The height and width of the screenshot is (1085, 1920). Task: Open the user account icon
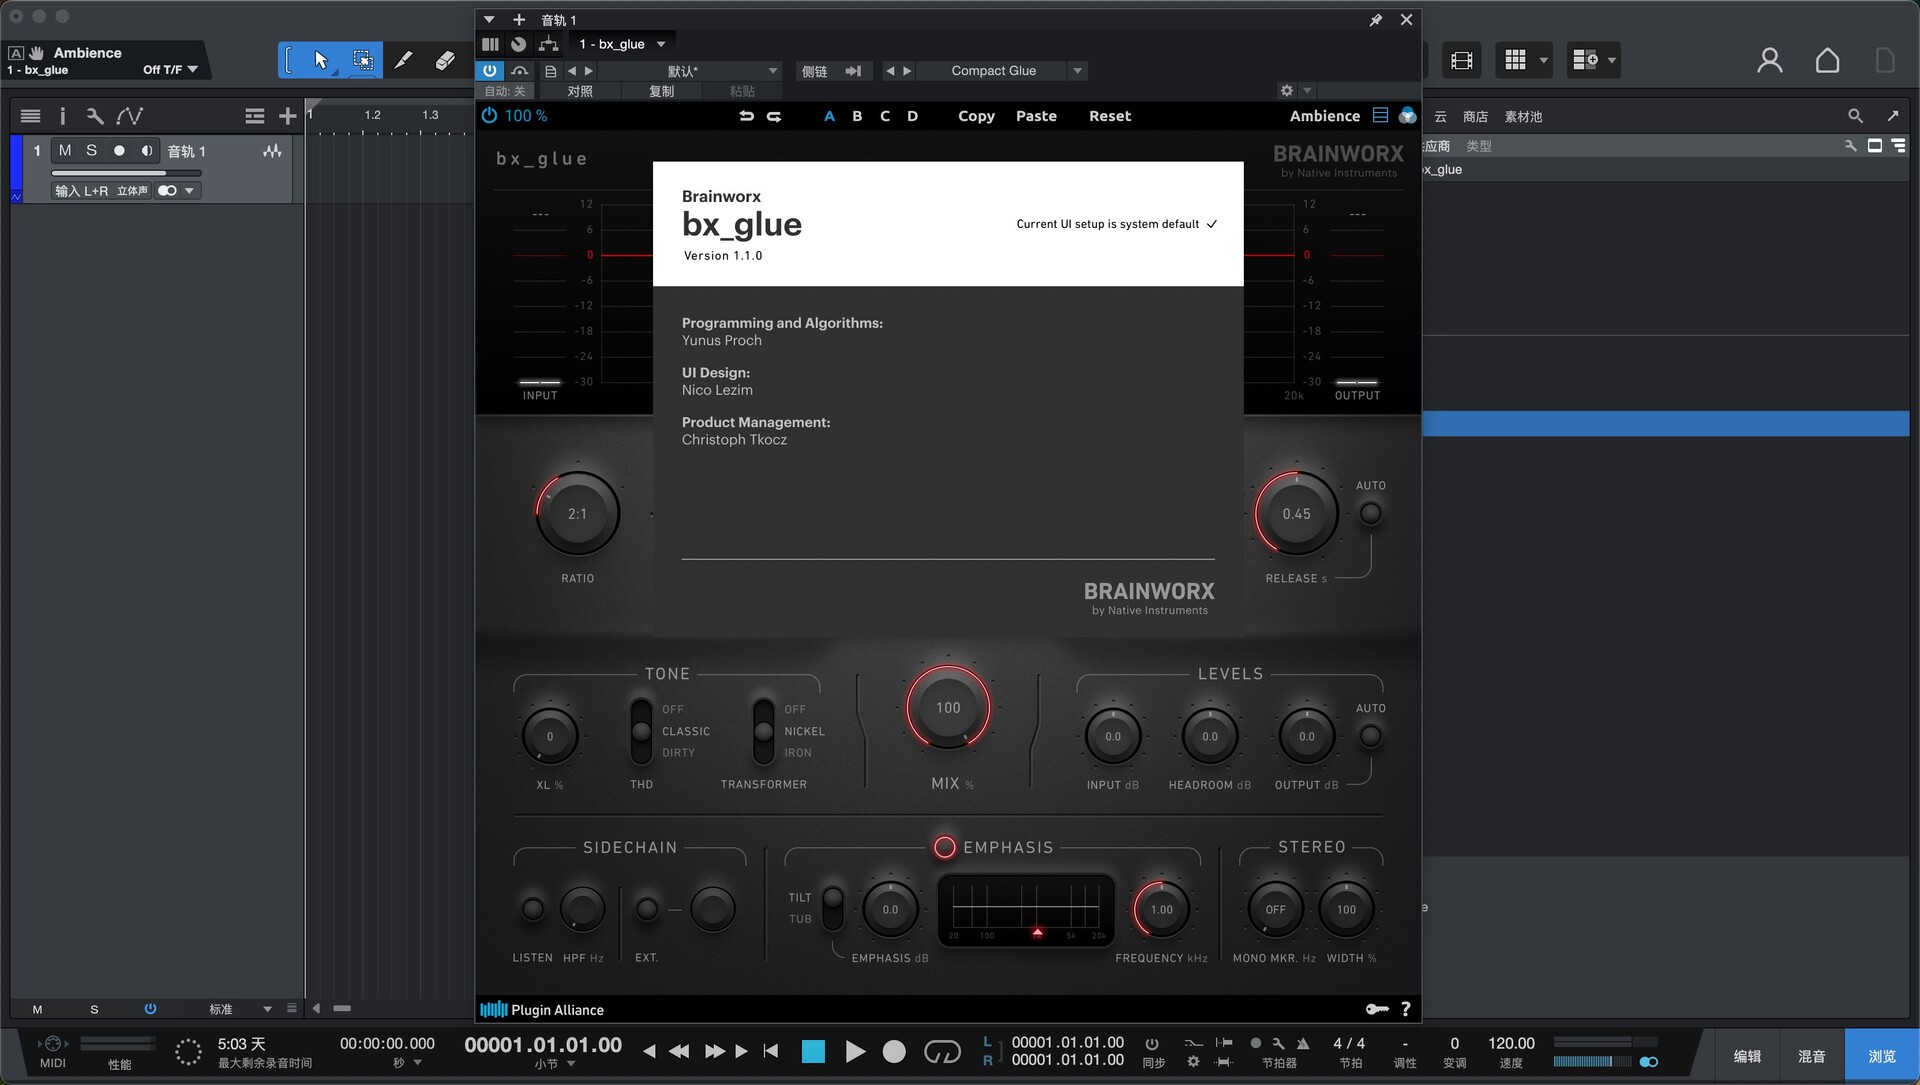(x=1769, y=60)
